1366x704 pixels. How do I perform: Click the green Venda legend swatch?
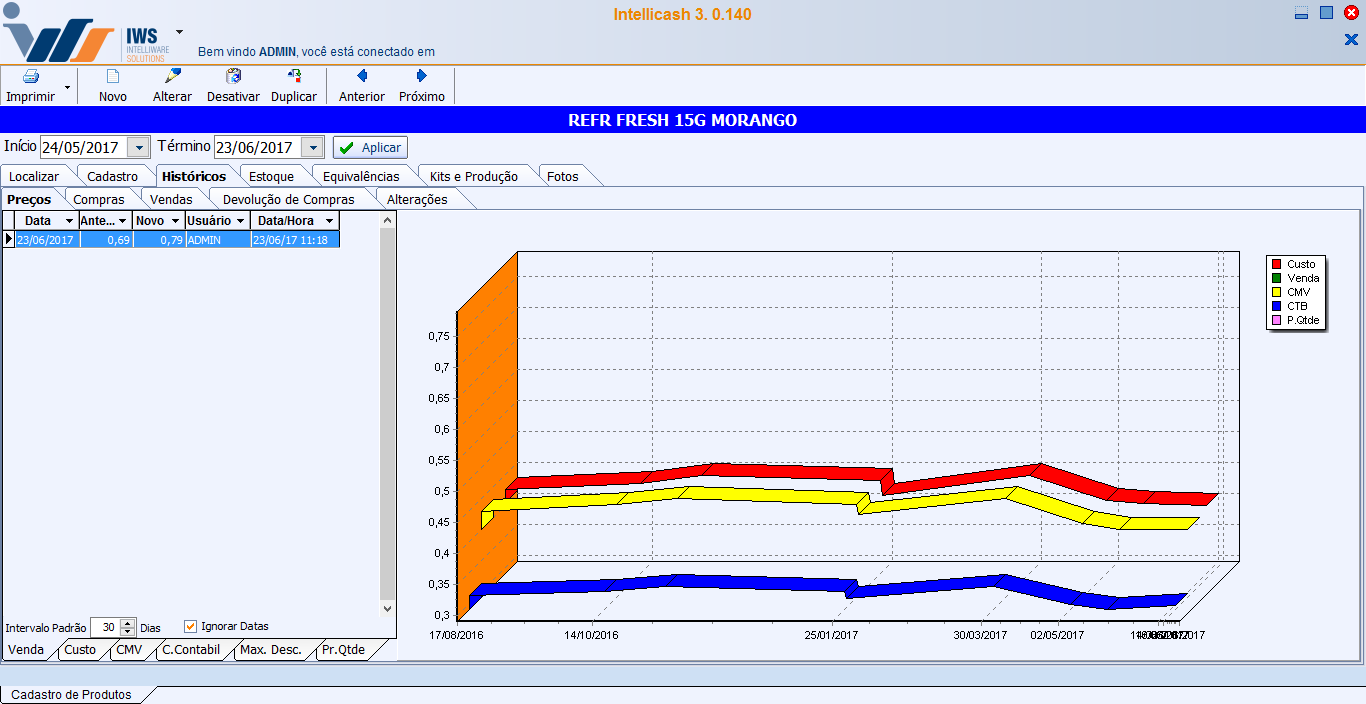1276,278
